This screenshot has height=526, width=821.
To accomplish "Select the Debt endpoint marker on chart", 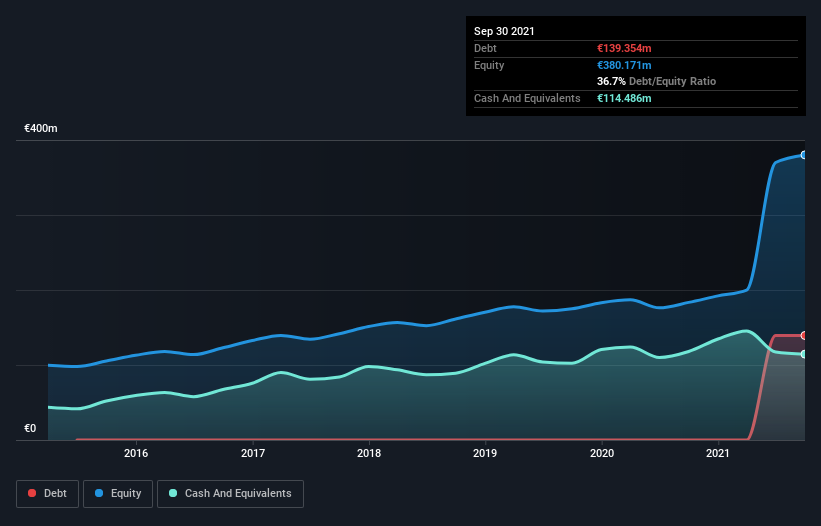I will 804,335.
